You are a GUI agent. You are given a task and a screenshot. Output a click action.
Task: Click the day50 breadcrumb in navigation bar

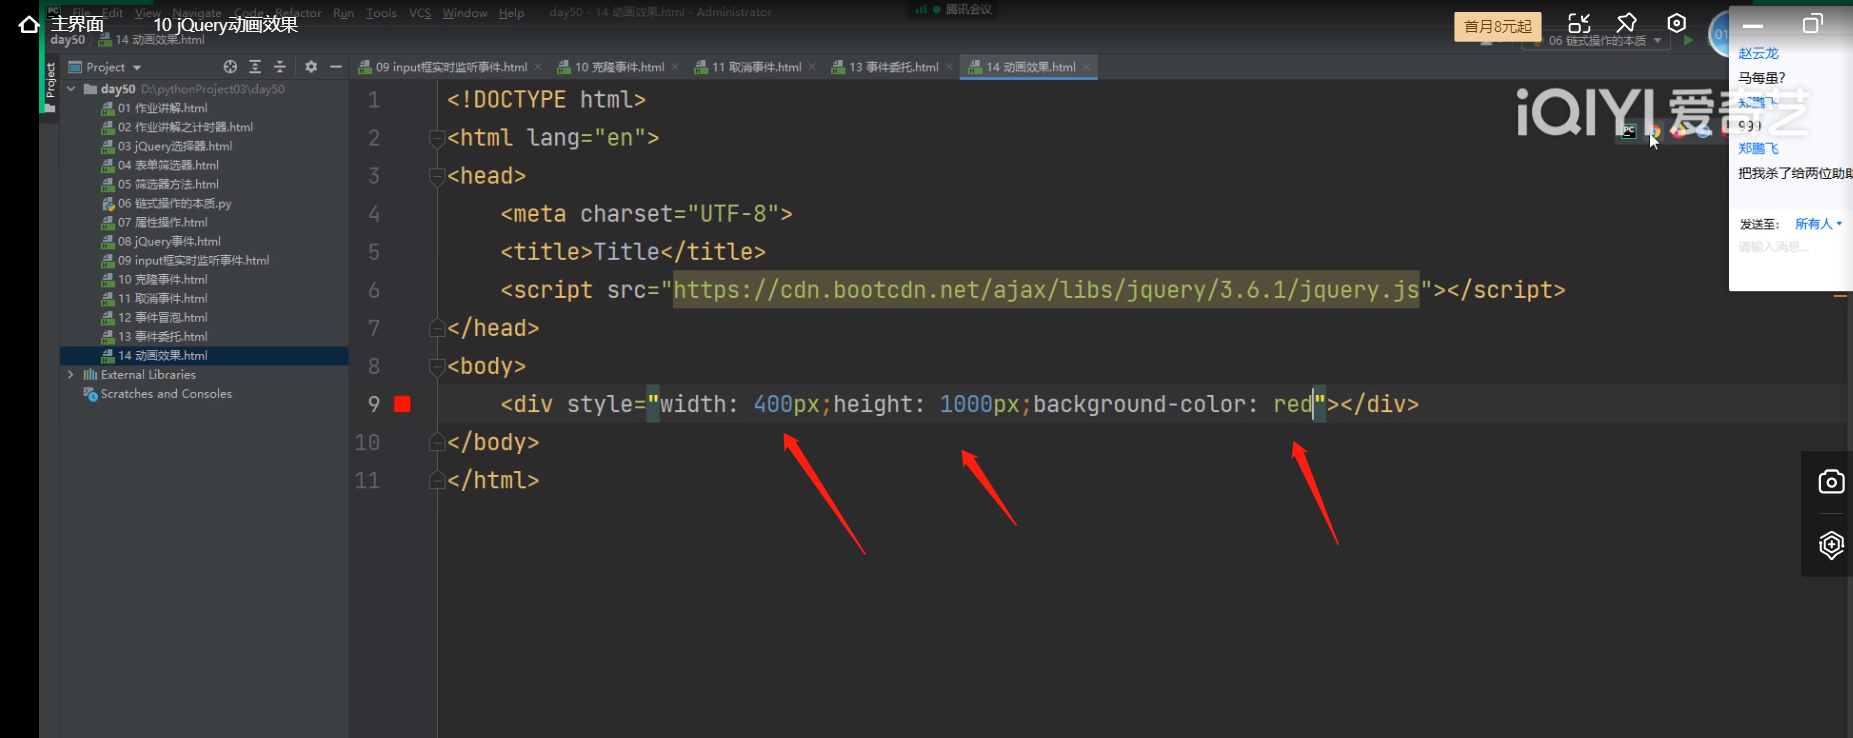[x=68, y=40]
